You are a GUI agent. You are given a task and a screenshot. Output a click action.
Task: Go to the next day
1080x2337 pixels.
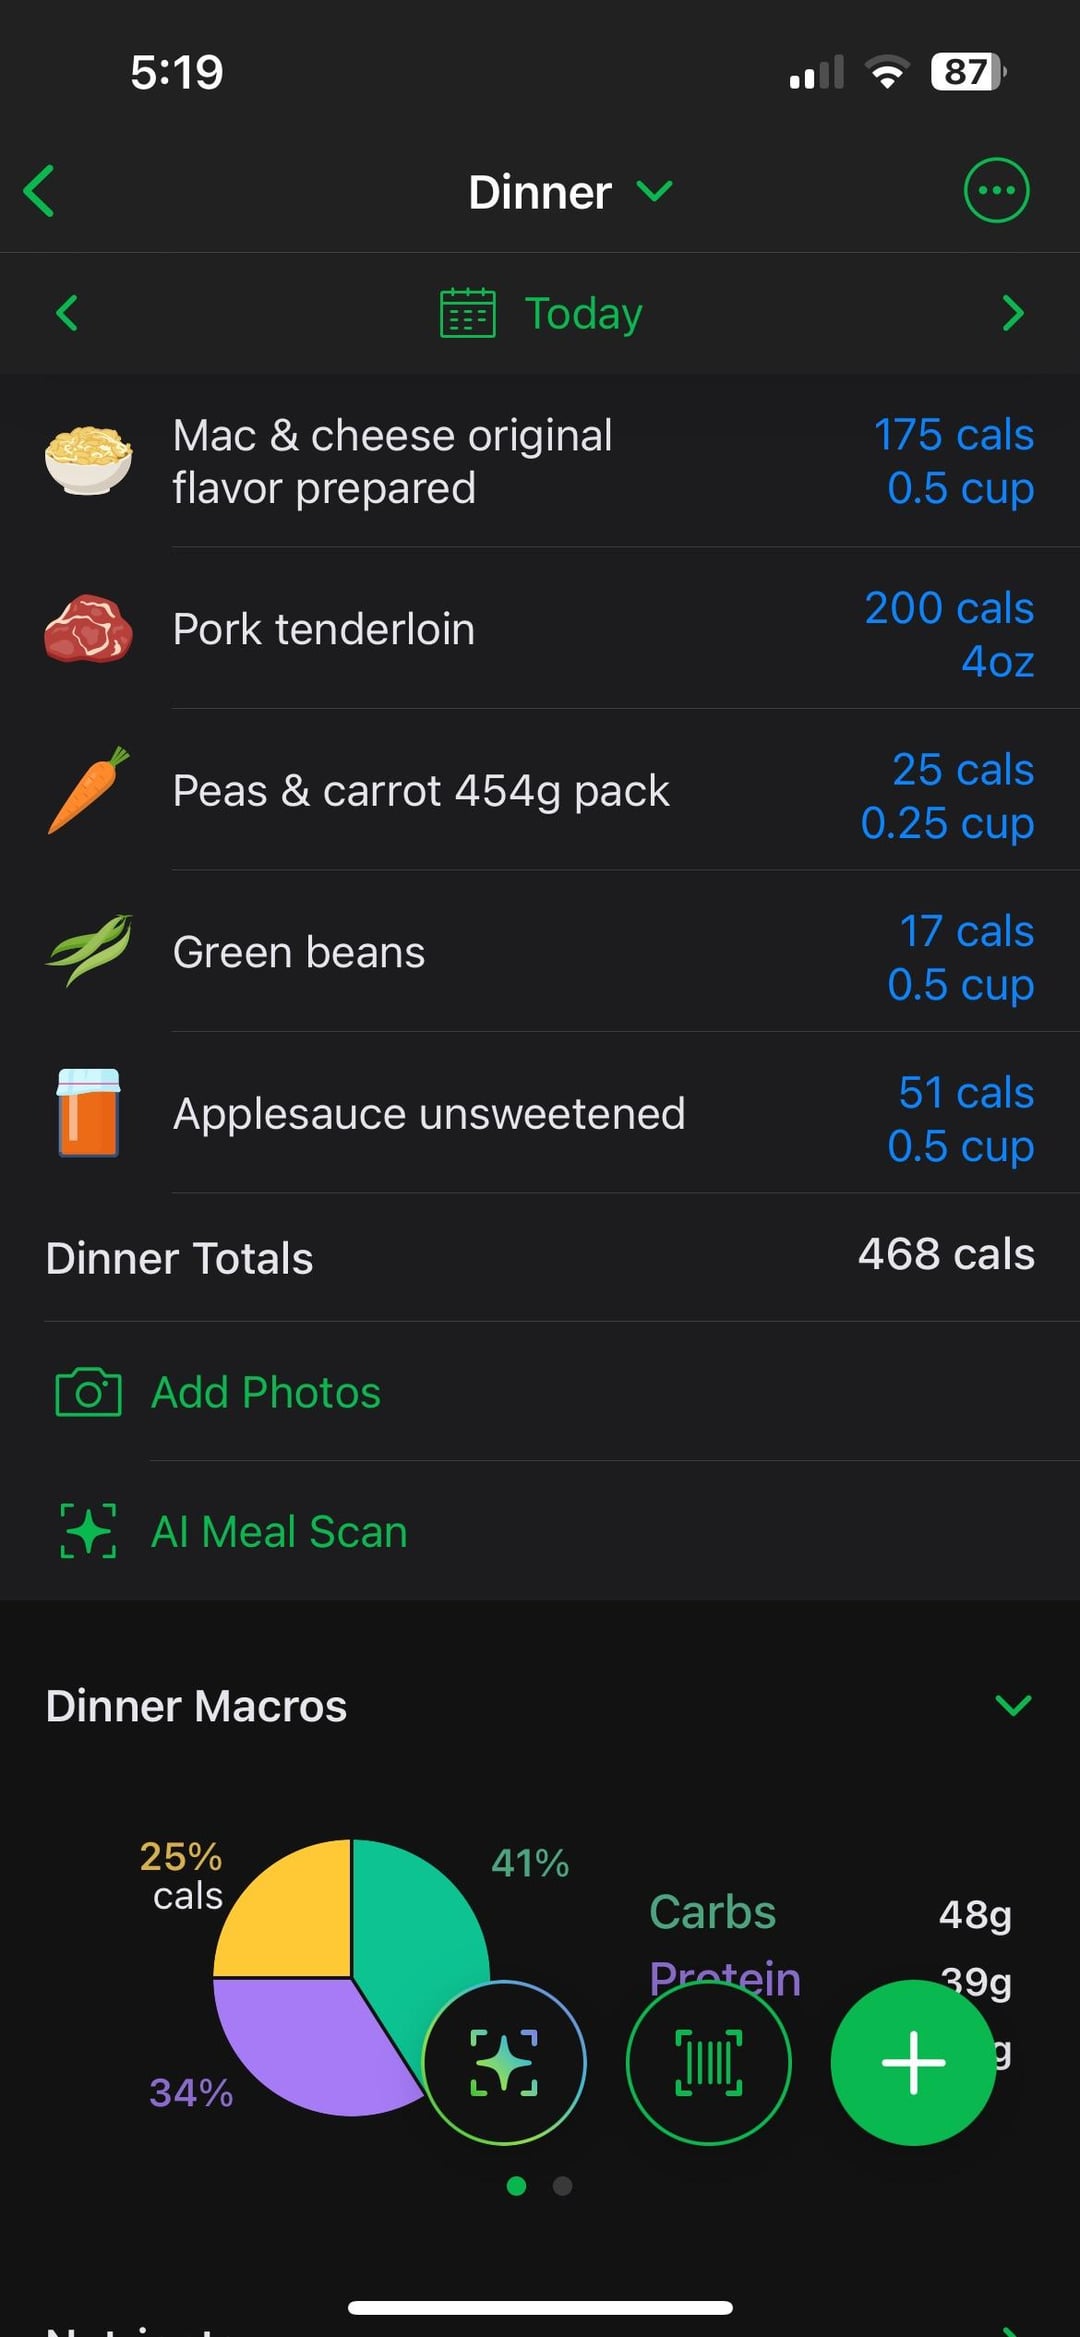1012,313
